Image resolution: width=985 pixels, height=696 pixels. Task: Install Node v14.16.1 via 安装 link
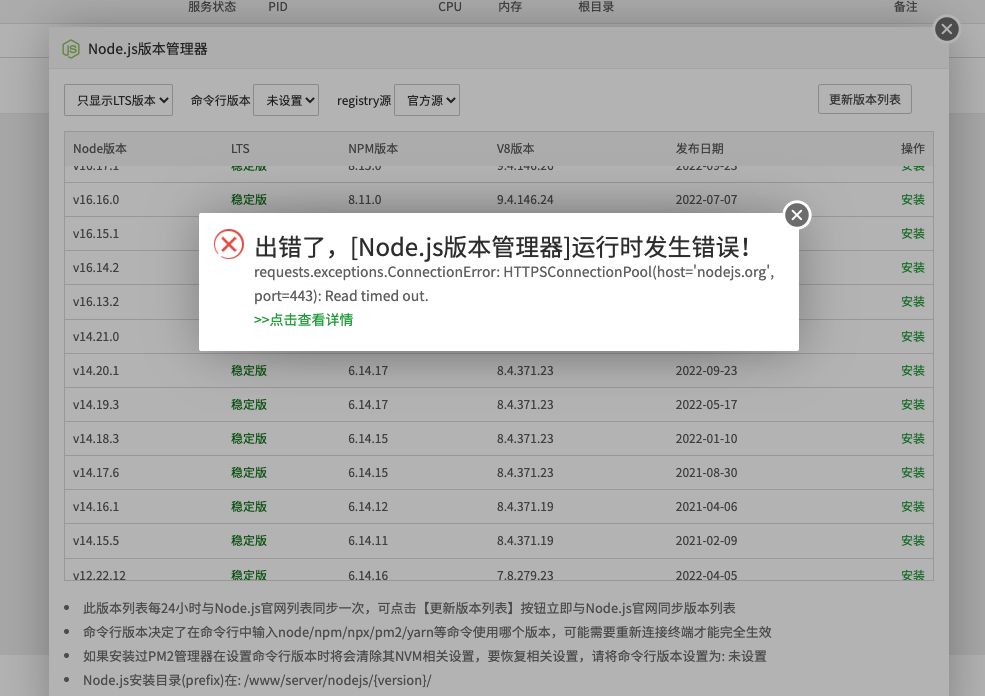click(x=913, y=506)
